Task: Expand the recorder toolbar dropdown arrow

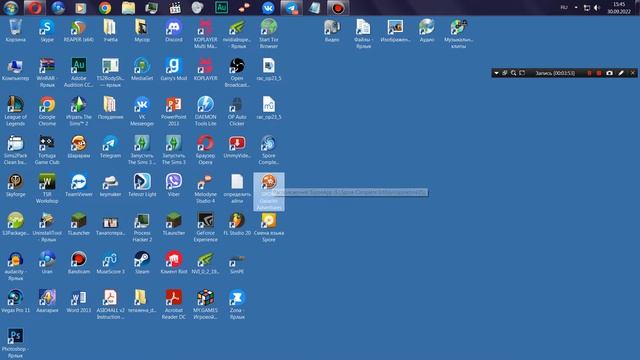Action: [x=496, y=73]
